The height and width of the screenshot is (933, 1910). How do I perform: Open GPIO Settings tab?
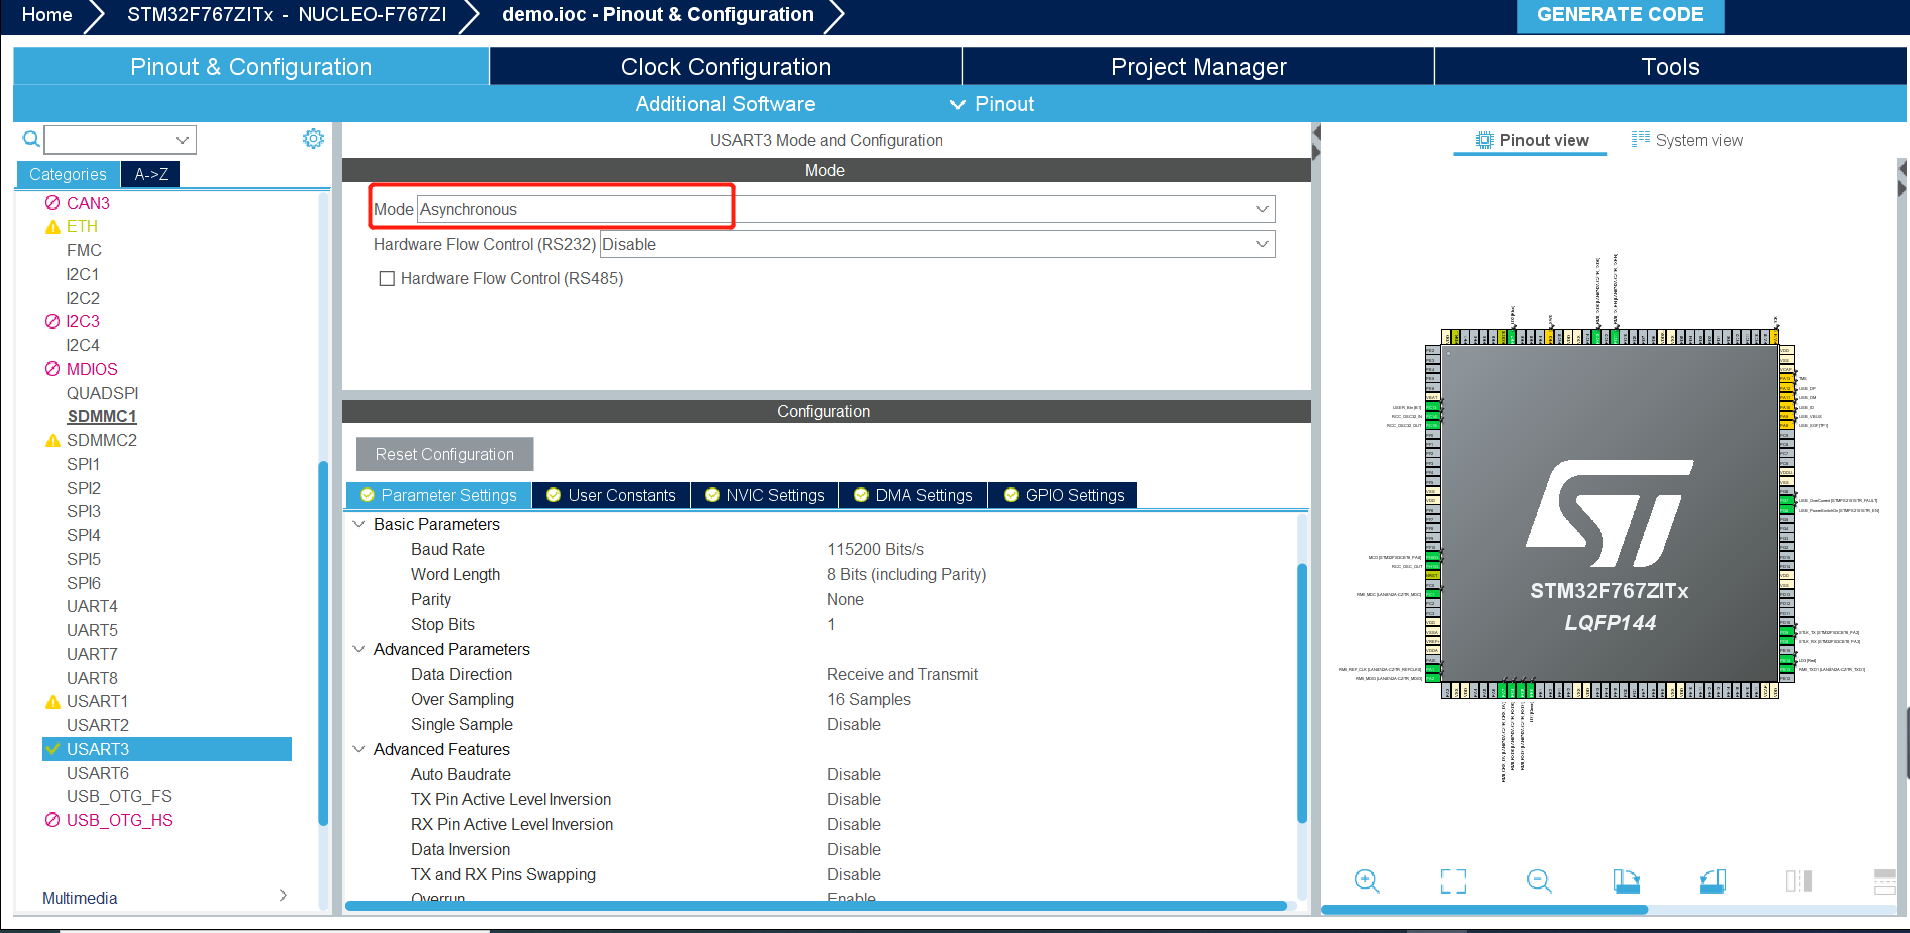[x=1063, y=495]
